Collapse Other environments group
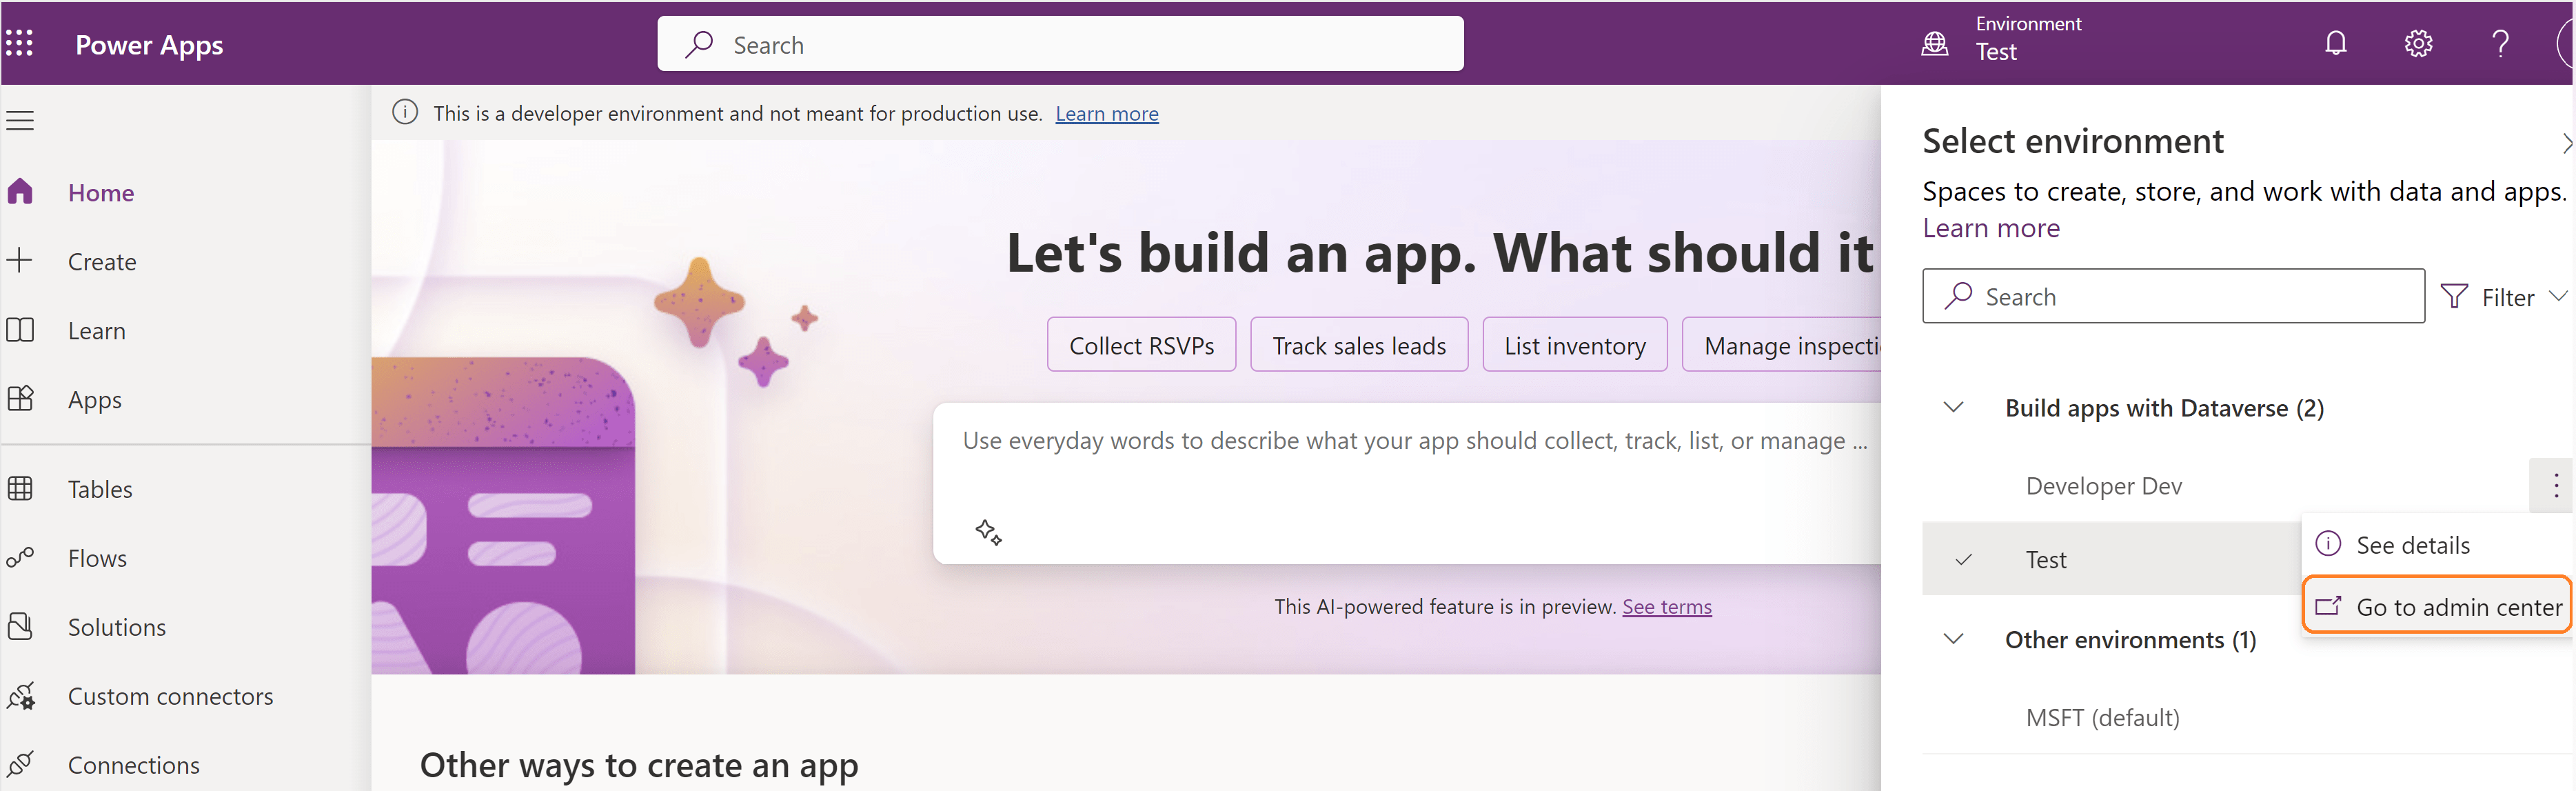Viewport: 2576px width, 791px height. tap(1953, 638)
